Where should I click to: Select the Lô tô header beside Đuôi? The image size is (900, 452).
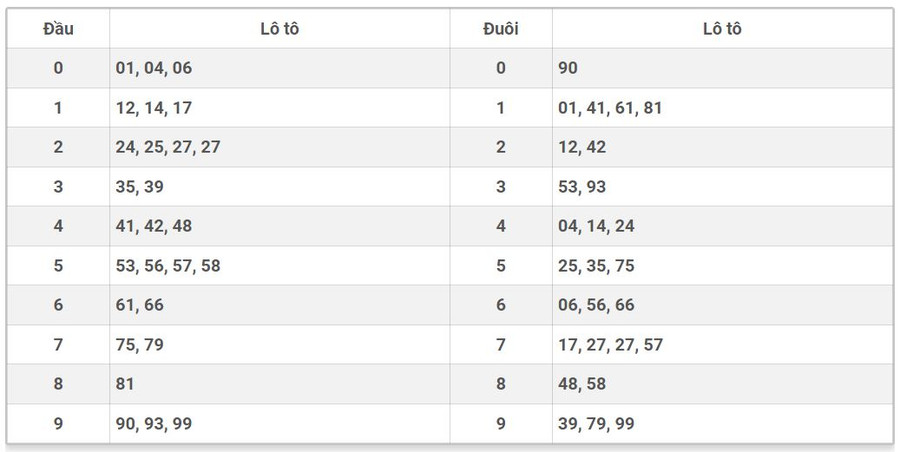722,29
